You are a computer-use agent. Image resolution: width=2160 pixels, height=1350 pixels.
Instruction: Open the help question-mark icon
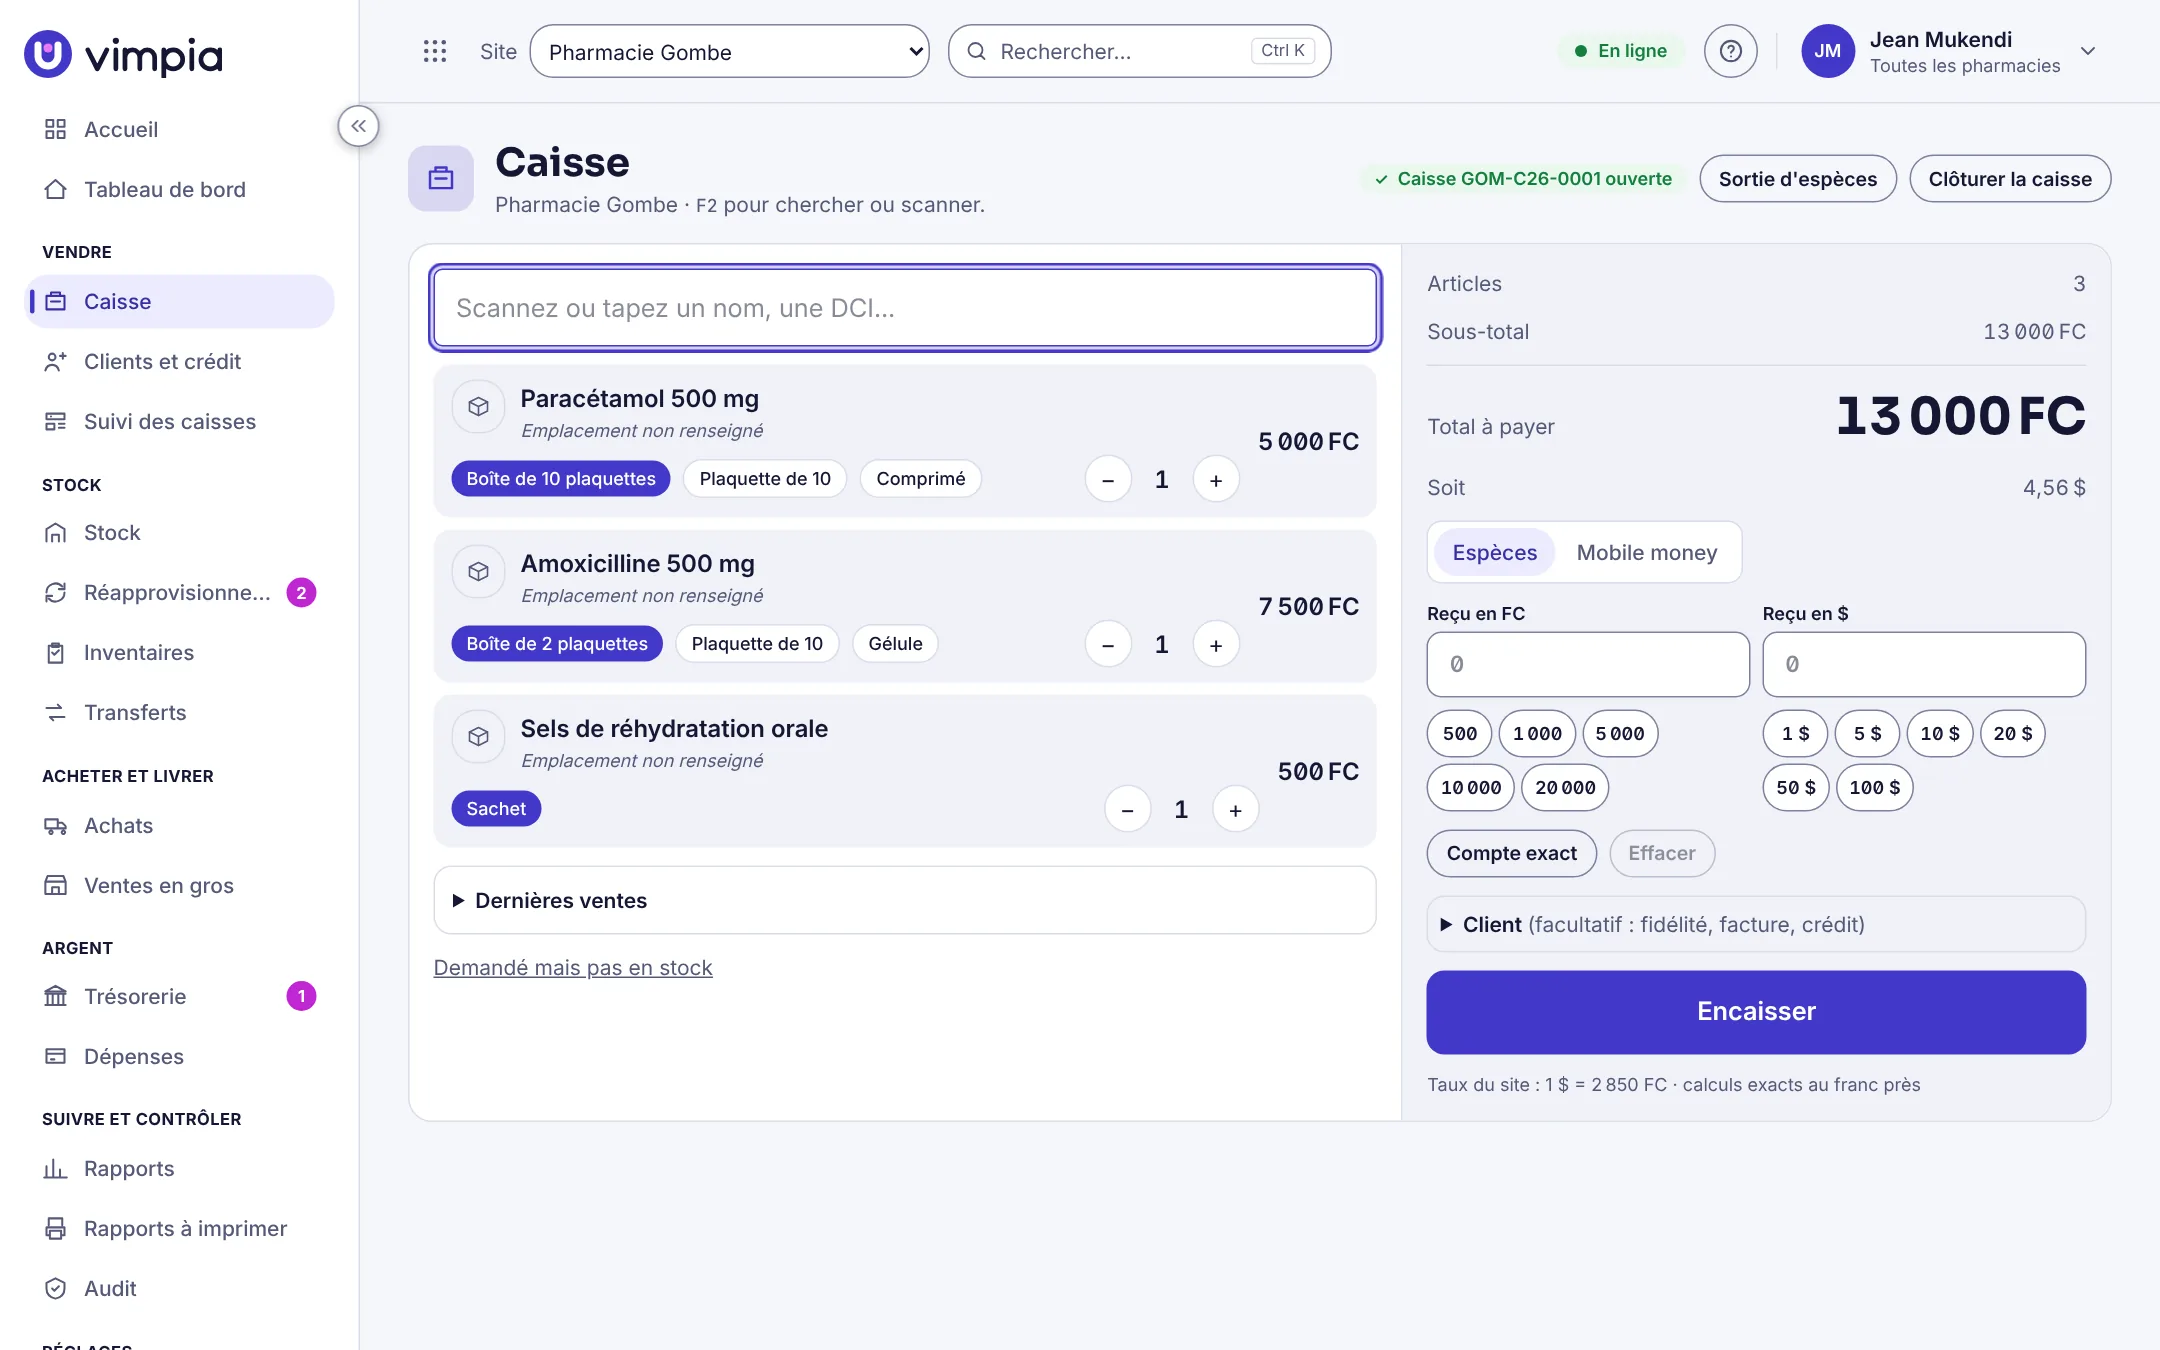1730,51
